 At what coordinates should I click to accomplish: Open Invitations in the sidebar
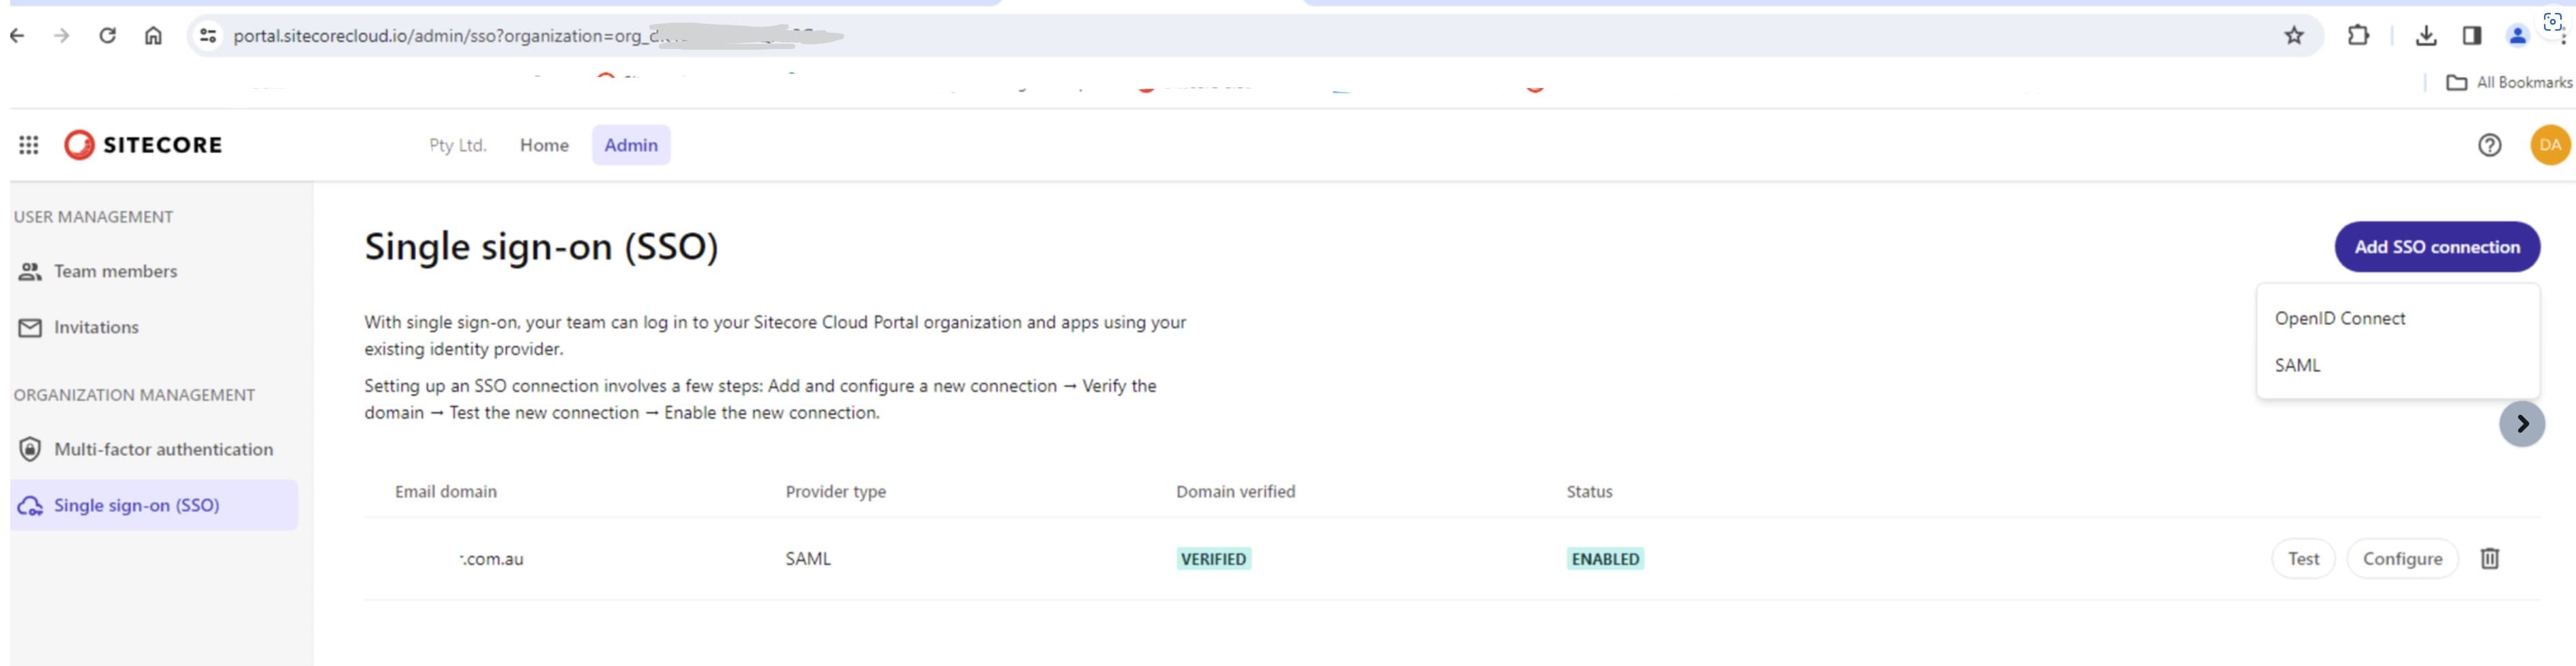point(154,328)
